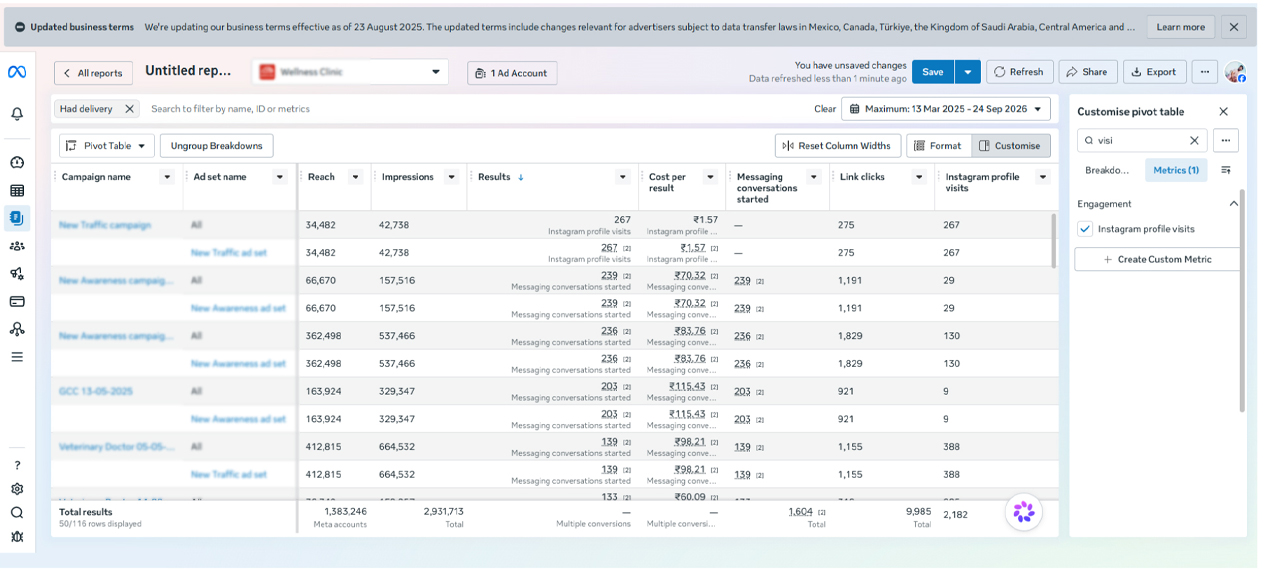
Task: Open the New Traffic campaign link
Action: coord(105,225)
